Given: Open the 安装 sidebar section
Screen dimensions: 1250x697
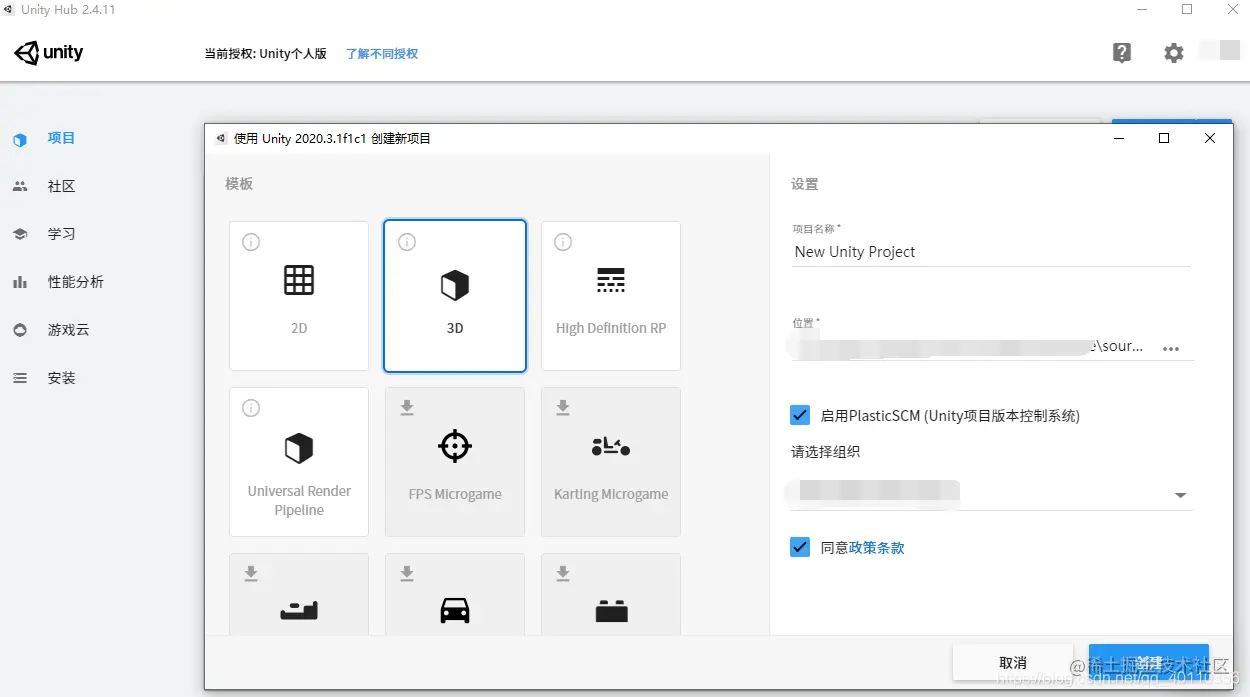Looking at the screenshot, I should [x=60, y=377].
